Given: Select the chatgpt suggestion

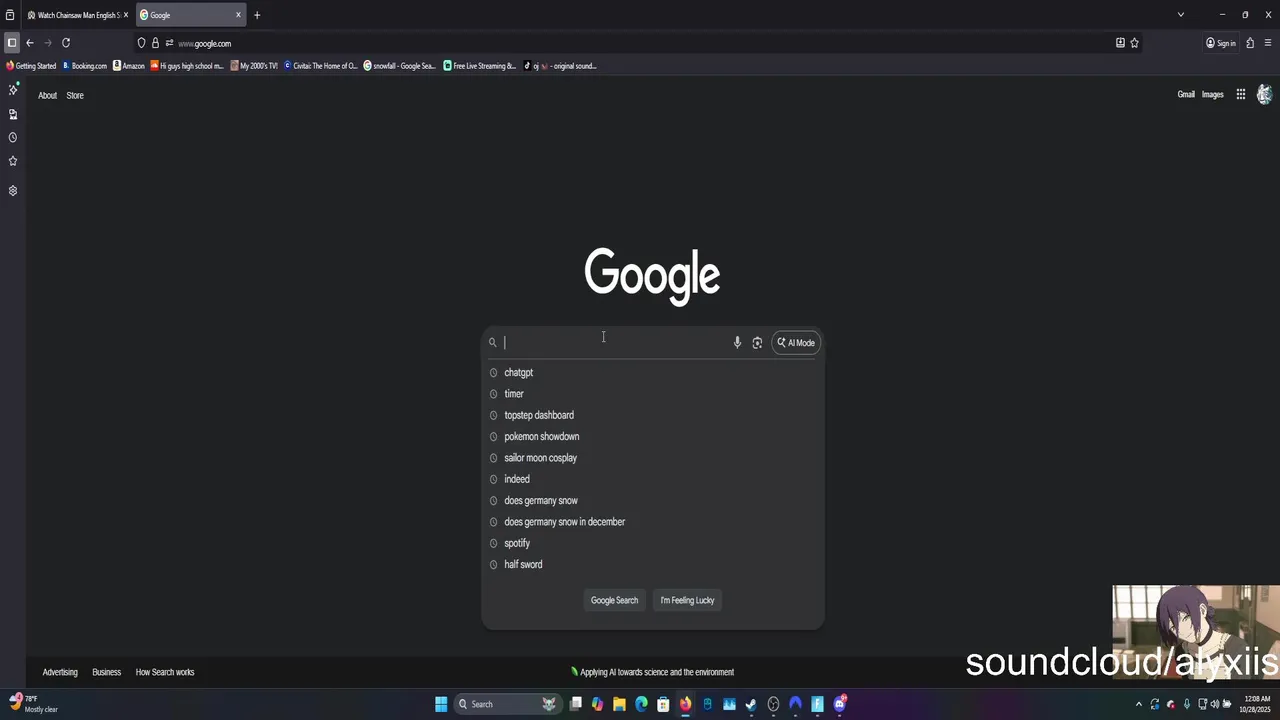Looking at the screenshot, I should pyautogui.click(x=653, y=373).
